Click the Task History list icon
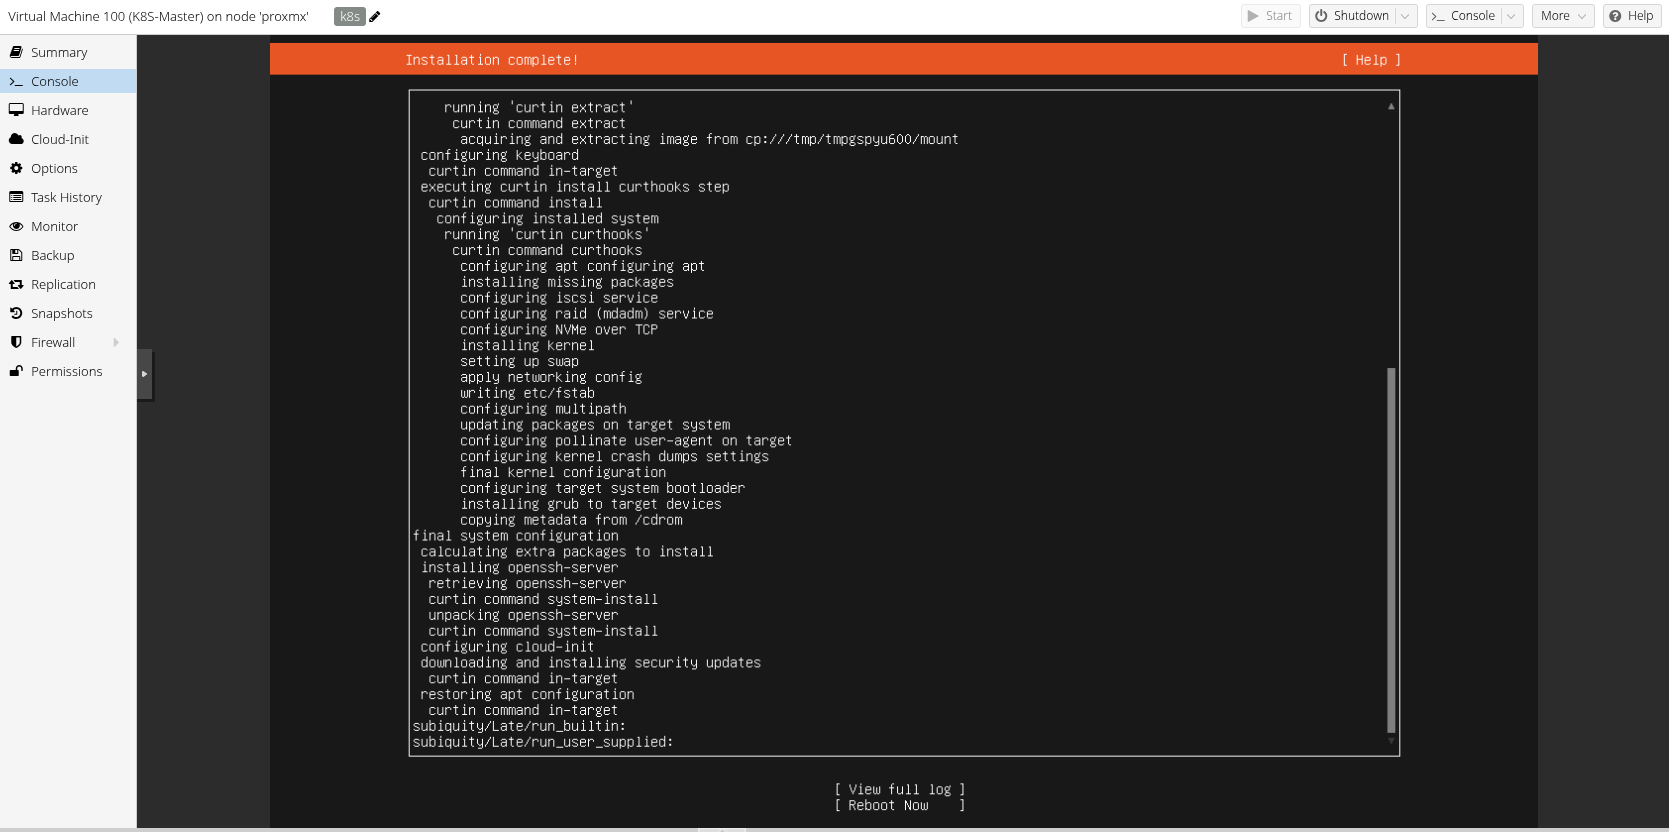Image resolution: width=1669 pixels, height=832 pixels. [x=16, y=197]
